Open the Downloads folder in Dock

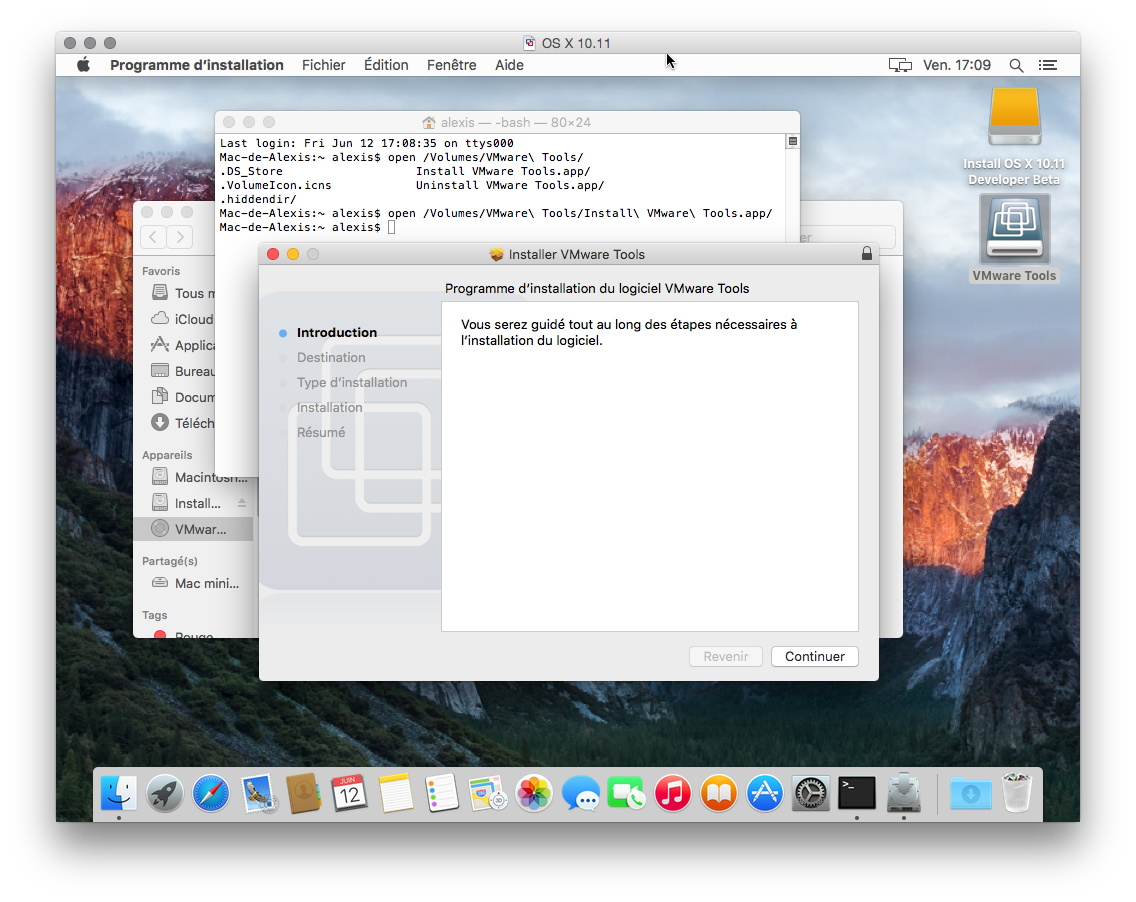coord(971,793)
